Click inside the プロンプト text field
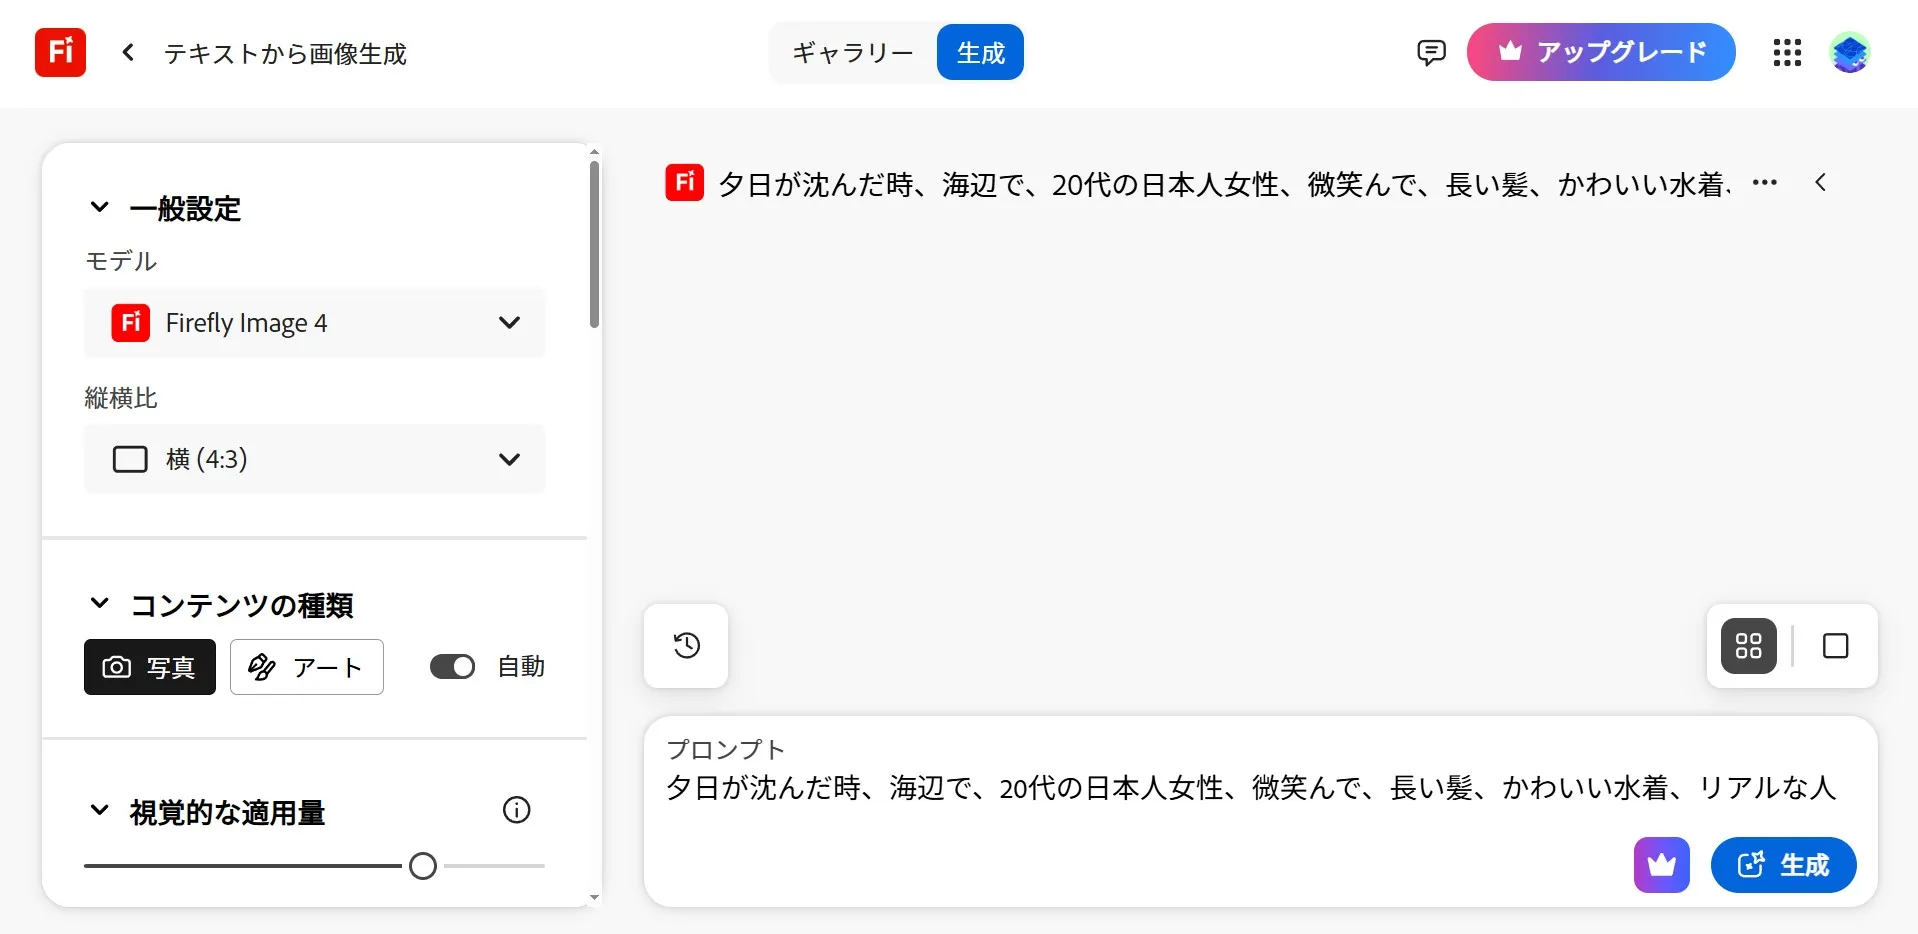 point(1100,788)
